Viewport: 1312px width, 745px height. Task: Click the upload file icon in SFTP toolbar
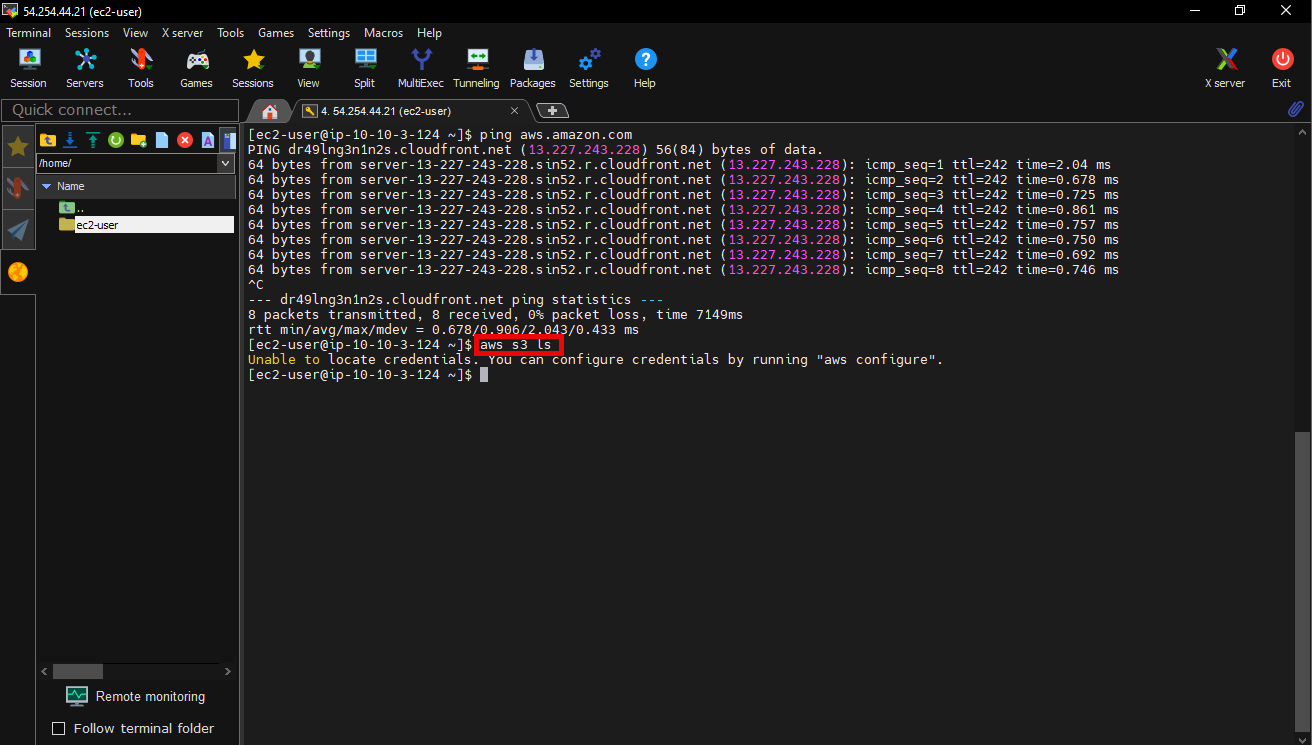pyautogui.click(x=93, y=140)
